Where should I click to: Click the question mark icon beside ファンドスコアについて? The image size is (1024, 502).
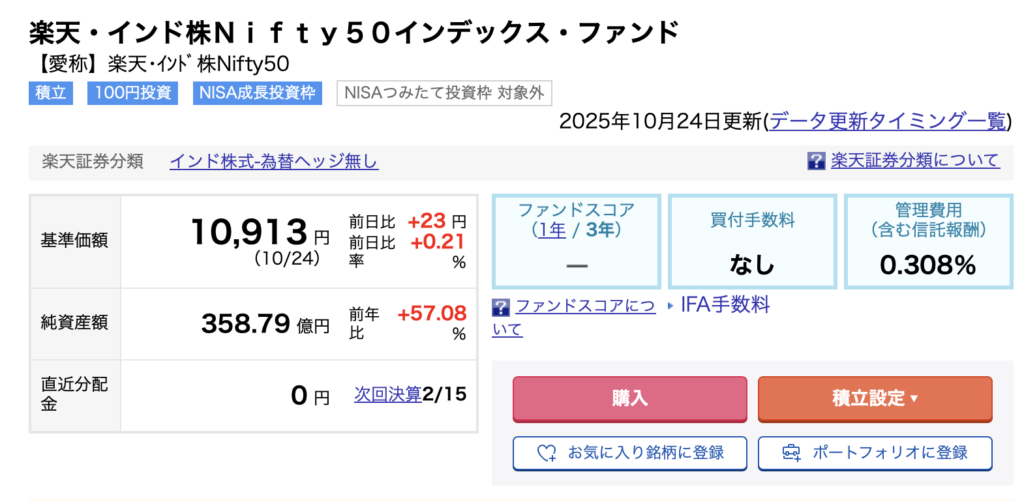(x=501, y=306)
